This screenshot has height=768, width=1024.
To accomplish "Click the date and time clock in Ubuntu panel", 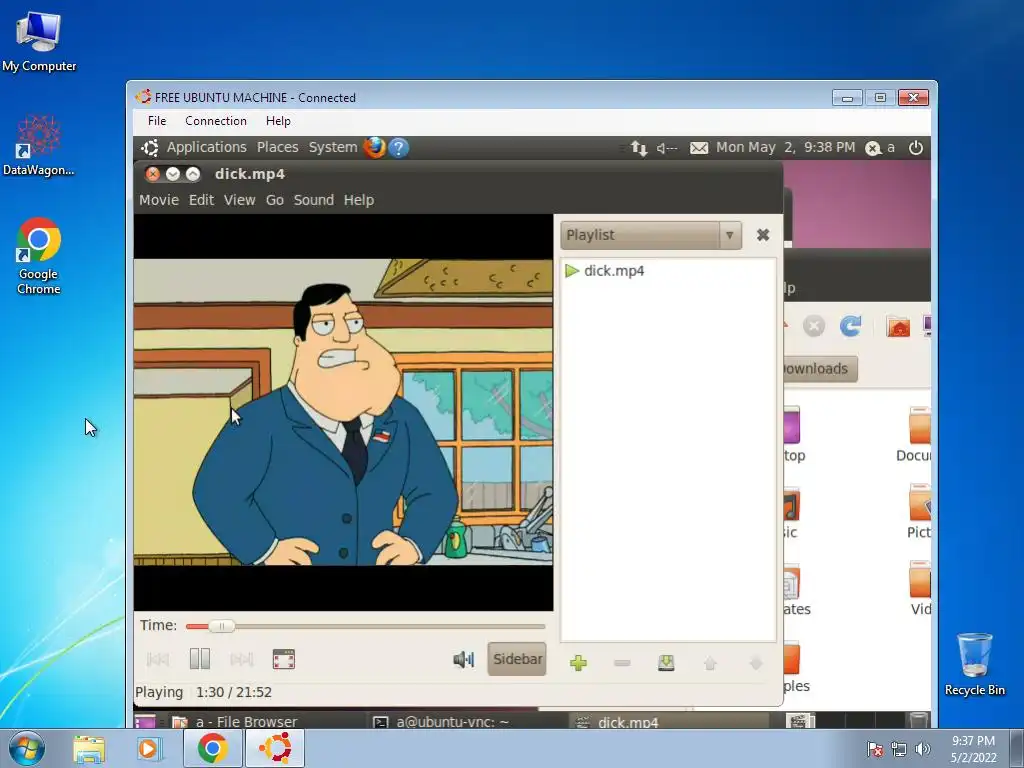I will coord(786,148).
